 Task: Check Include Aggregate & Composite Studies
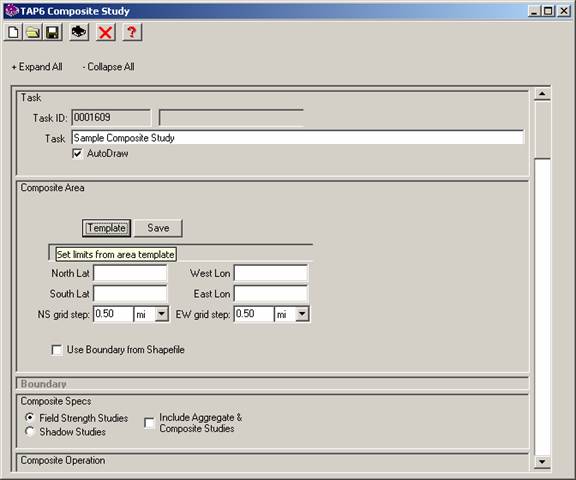[x=149, y=423]
